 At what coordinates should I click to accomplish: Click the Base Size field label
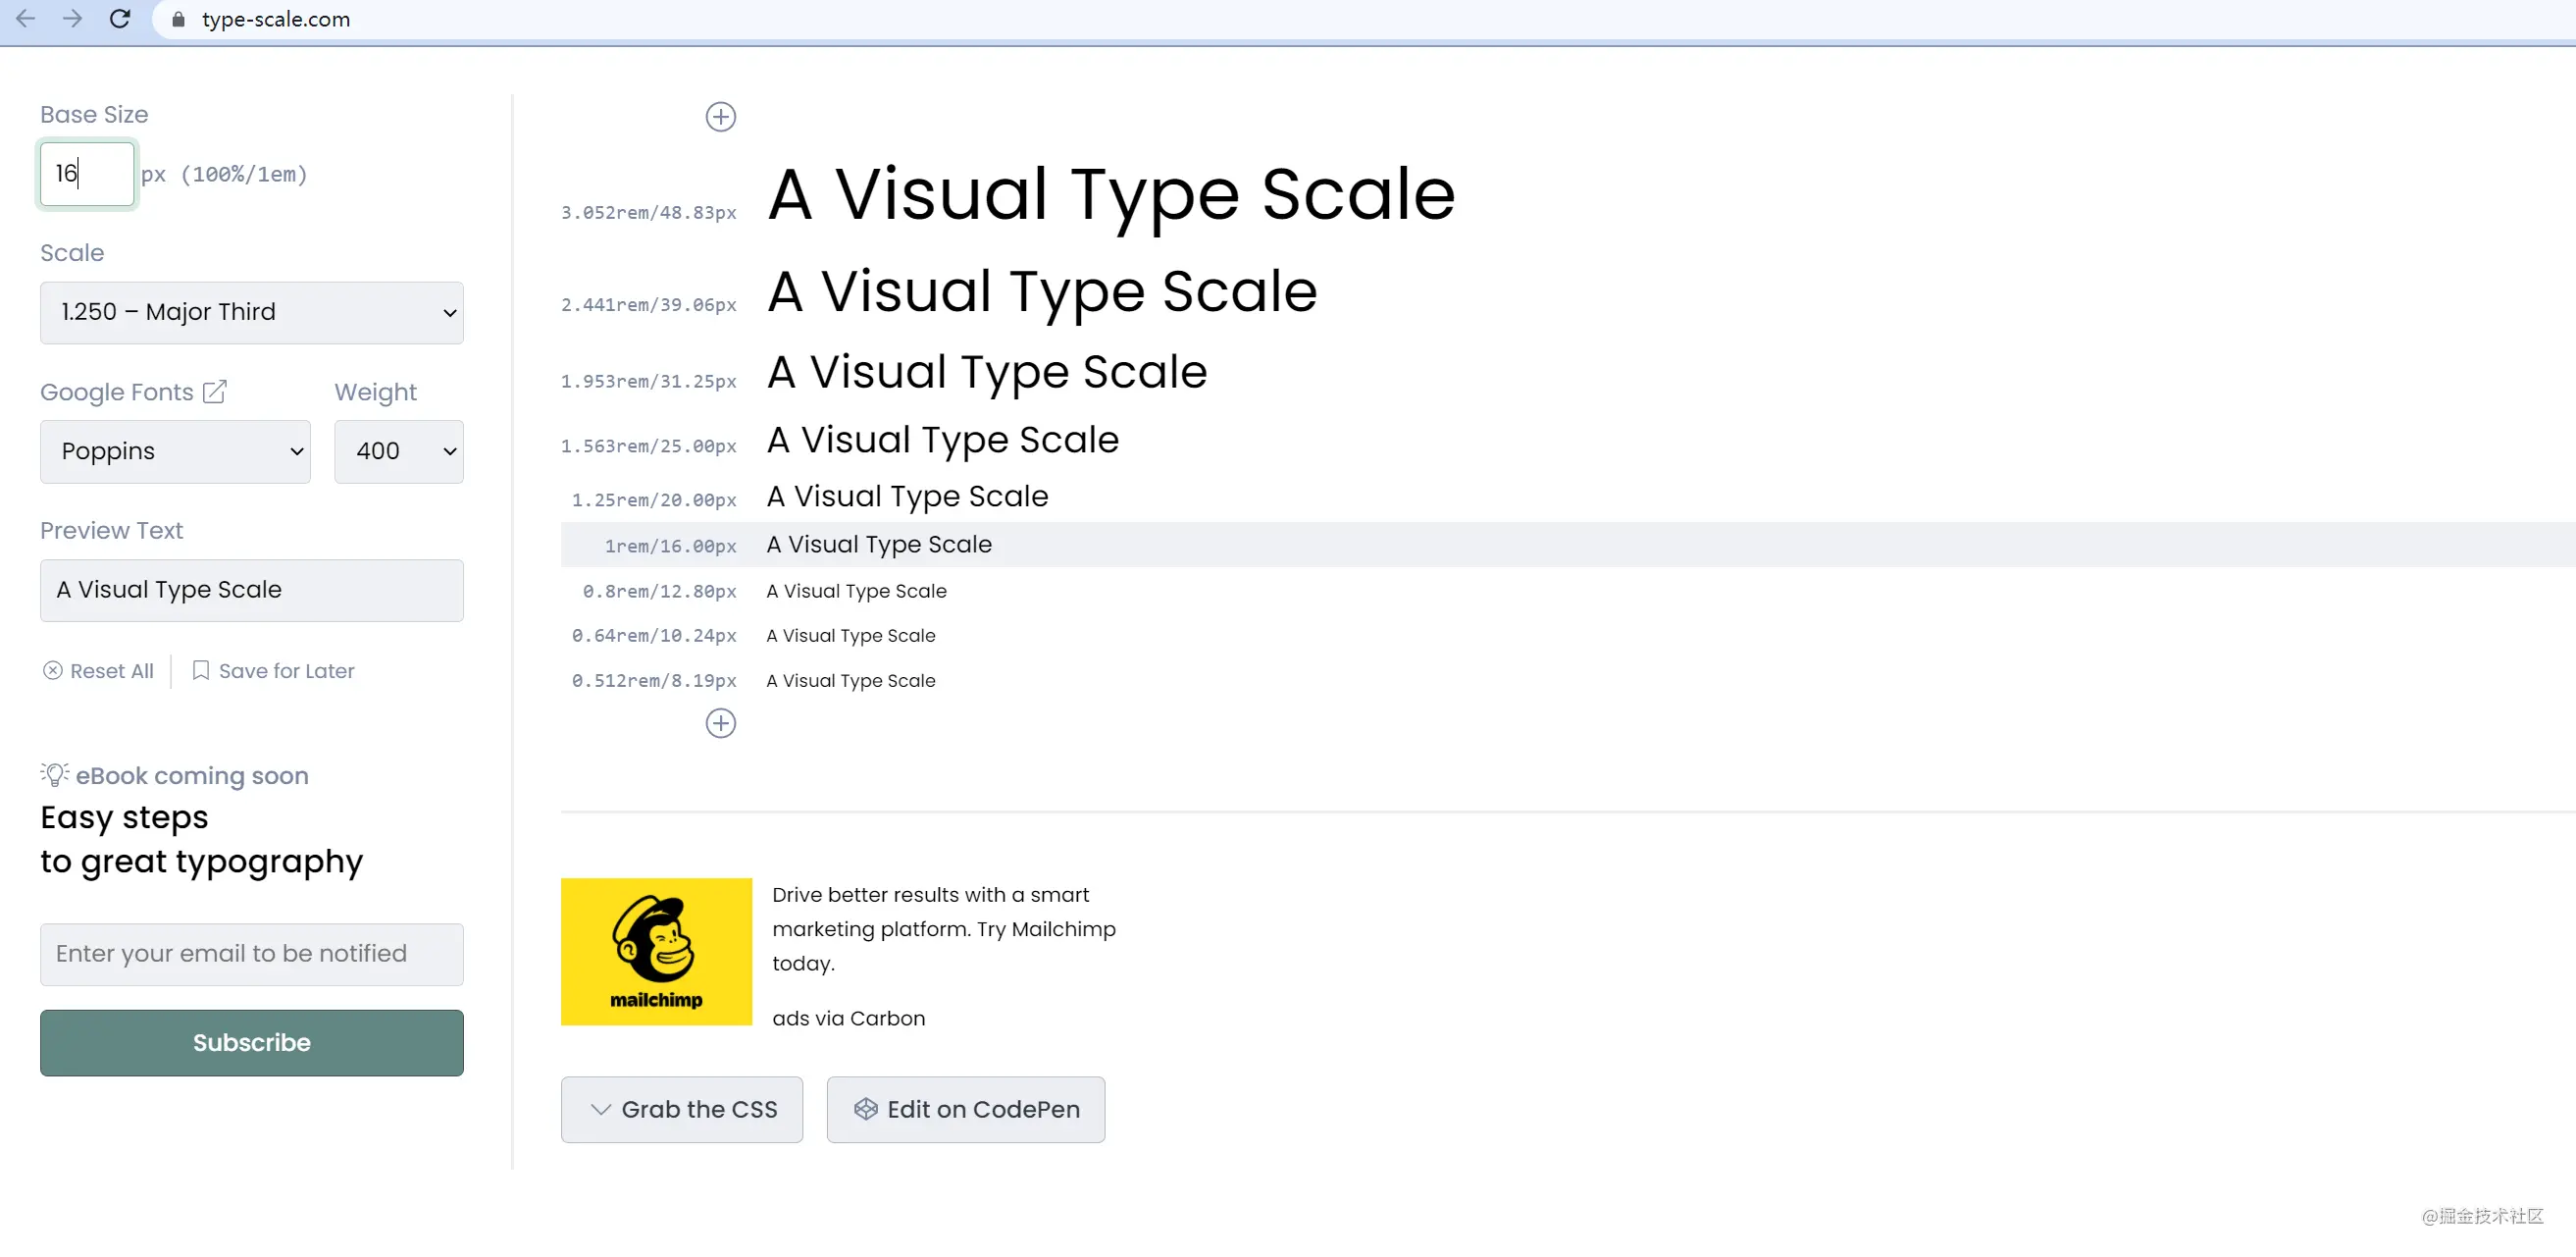coord(94,114)
